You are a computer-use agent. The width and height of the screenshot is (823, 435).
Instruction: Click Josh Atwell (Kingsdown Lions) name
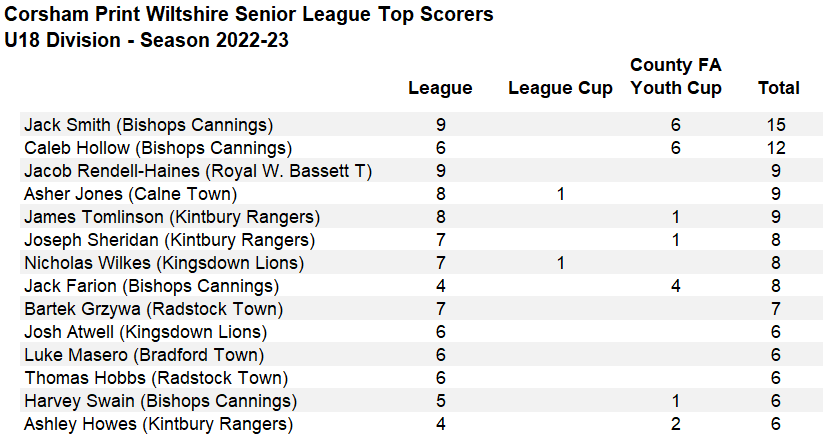pos(145,332)
